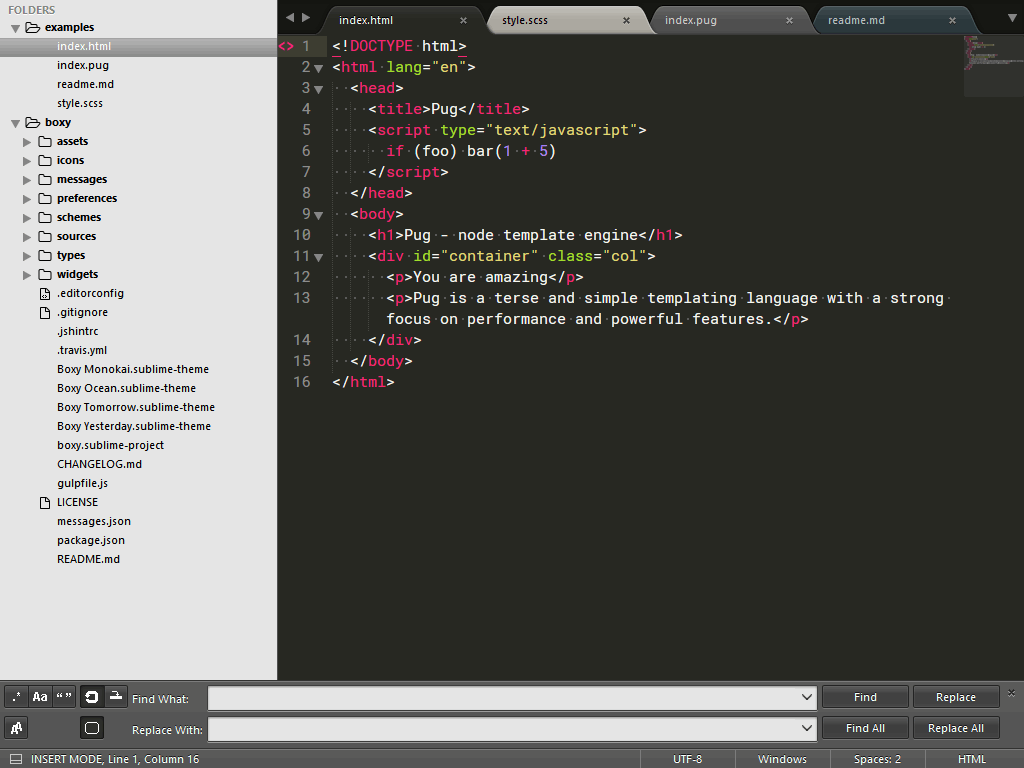This screenshot has width=1024, height=768.
Task: Toggle wrap-around search button
Action: pos(92,697)
